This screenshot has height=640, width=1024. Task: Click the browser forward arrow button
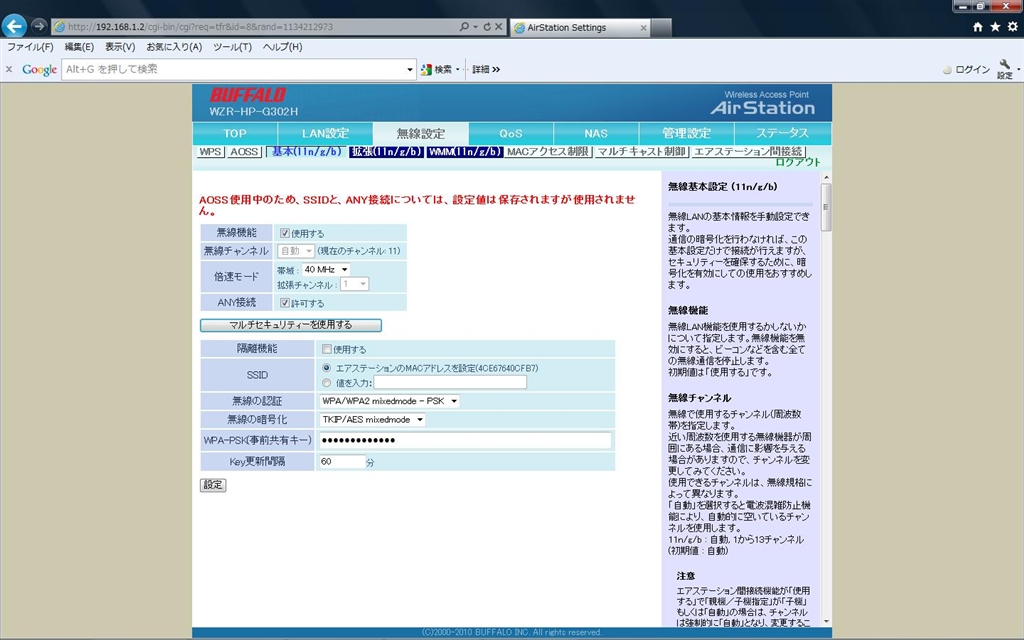pyautogui.click(x=39, y=26)
